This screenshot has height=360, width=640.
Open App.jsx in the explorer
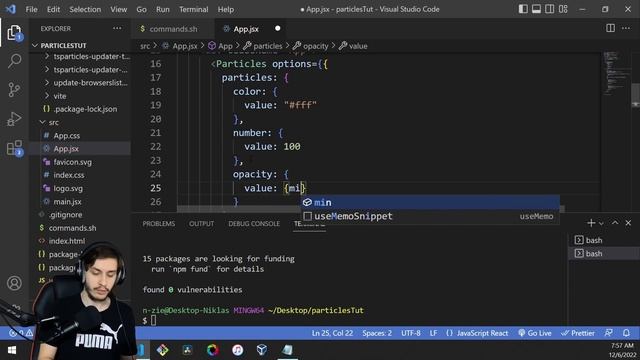[x=80, y=149]
